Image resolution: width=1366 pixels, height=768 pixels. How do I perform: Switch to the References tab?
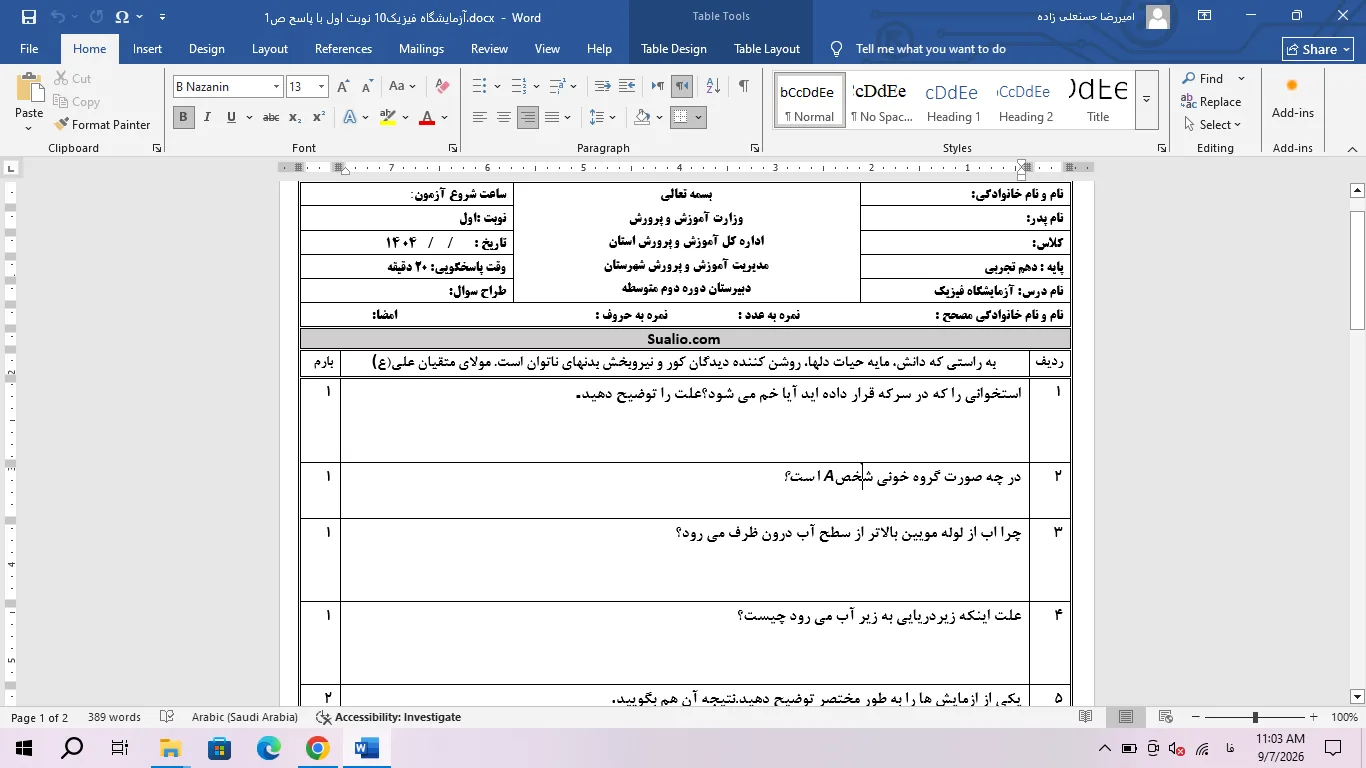click(343, 49)
